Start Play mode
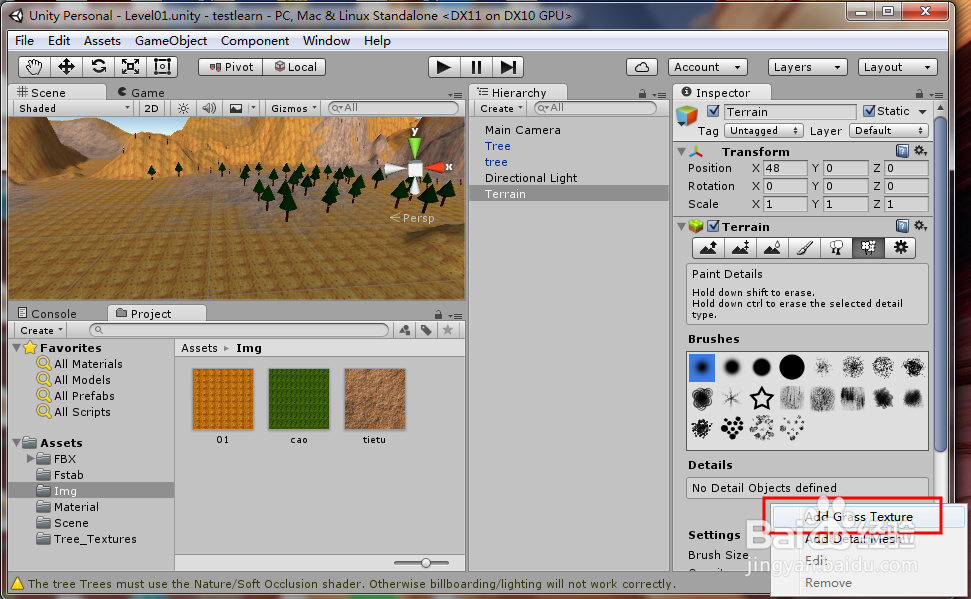971x599 pixels. point(443,67)
